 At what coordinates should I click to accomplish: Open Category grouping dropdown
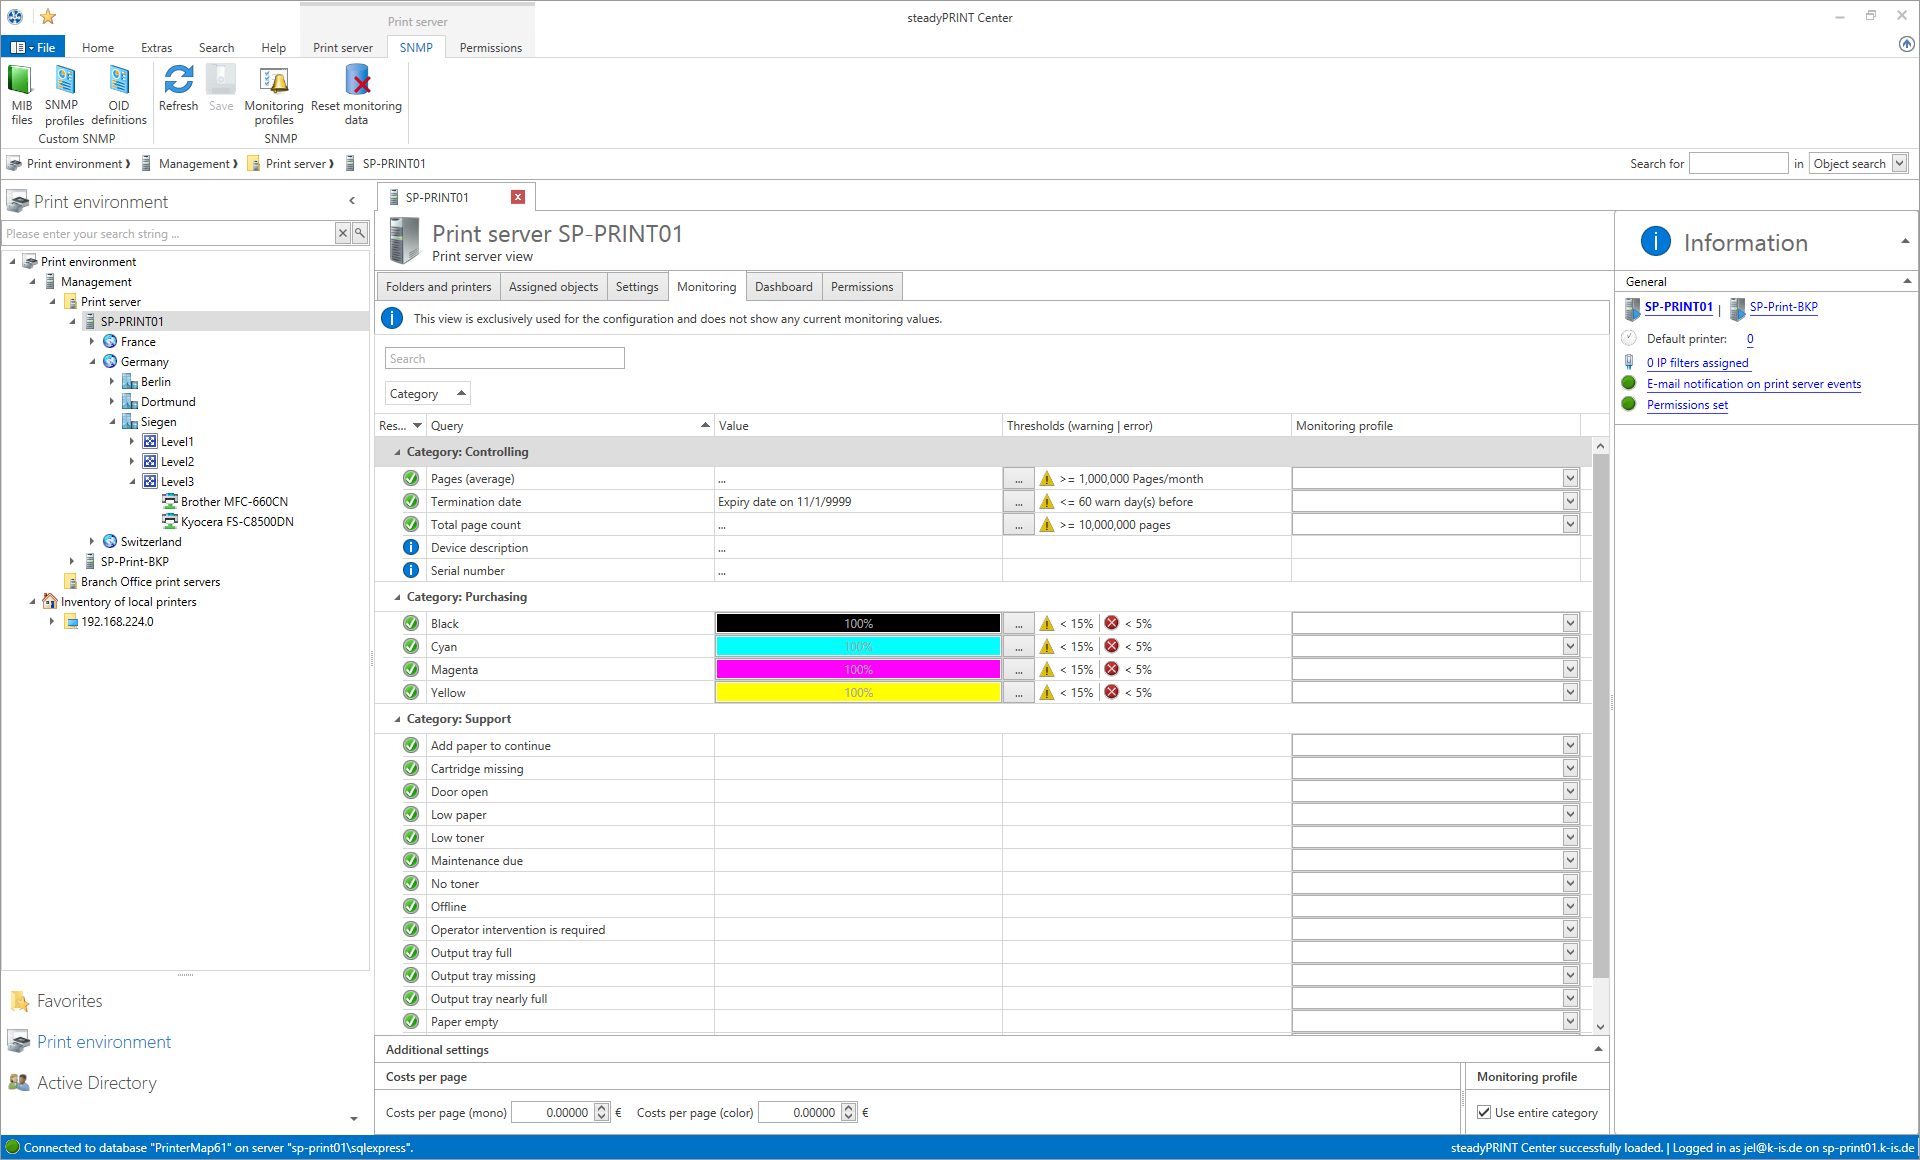427,393
